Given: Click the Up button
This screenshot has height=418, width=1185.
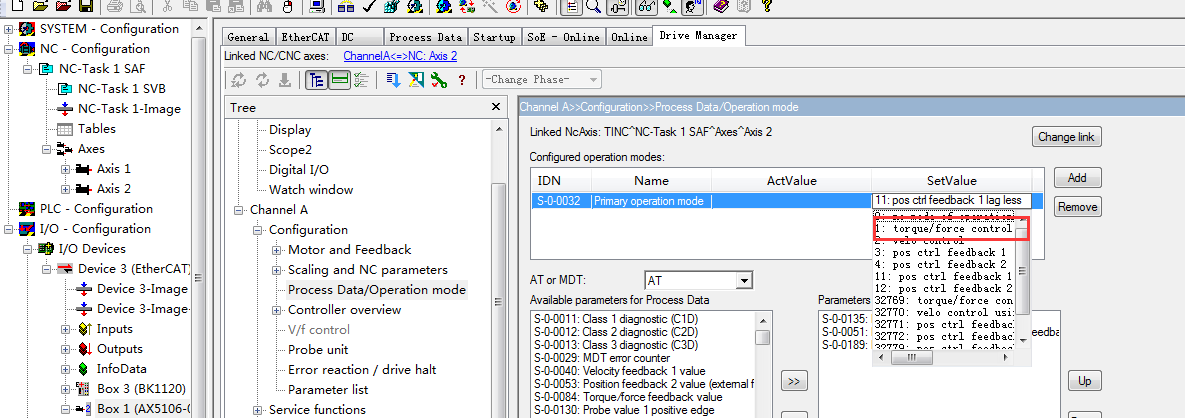Looking at the screenshot, I should coord(1084,381).
